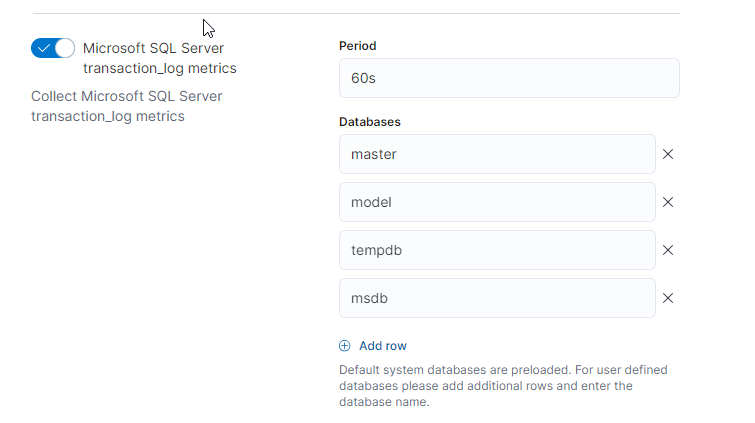
Task: Select the tempdb database input field
Action: [x=497, y=250]
